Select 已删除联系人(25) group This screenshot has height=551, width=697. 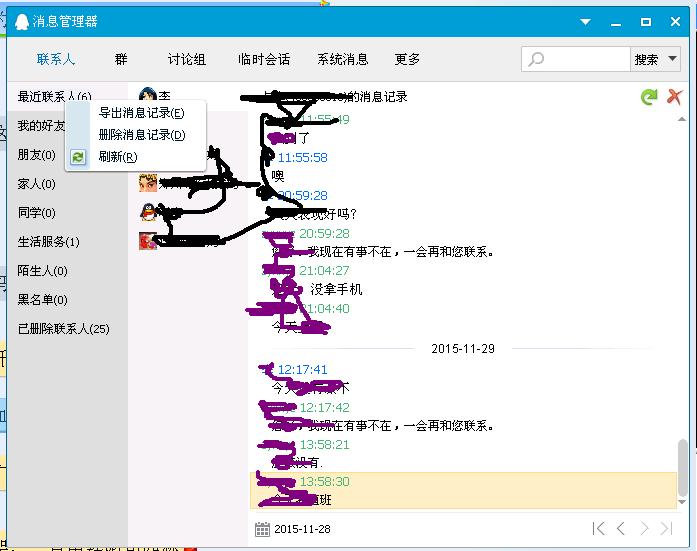click(x=64, y=329)
